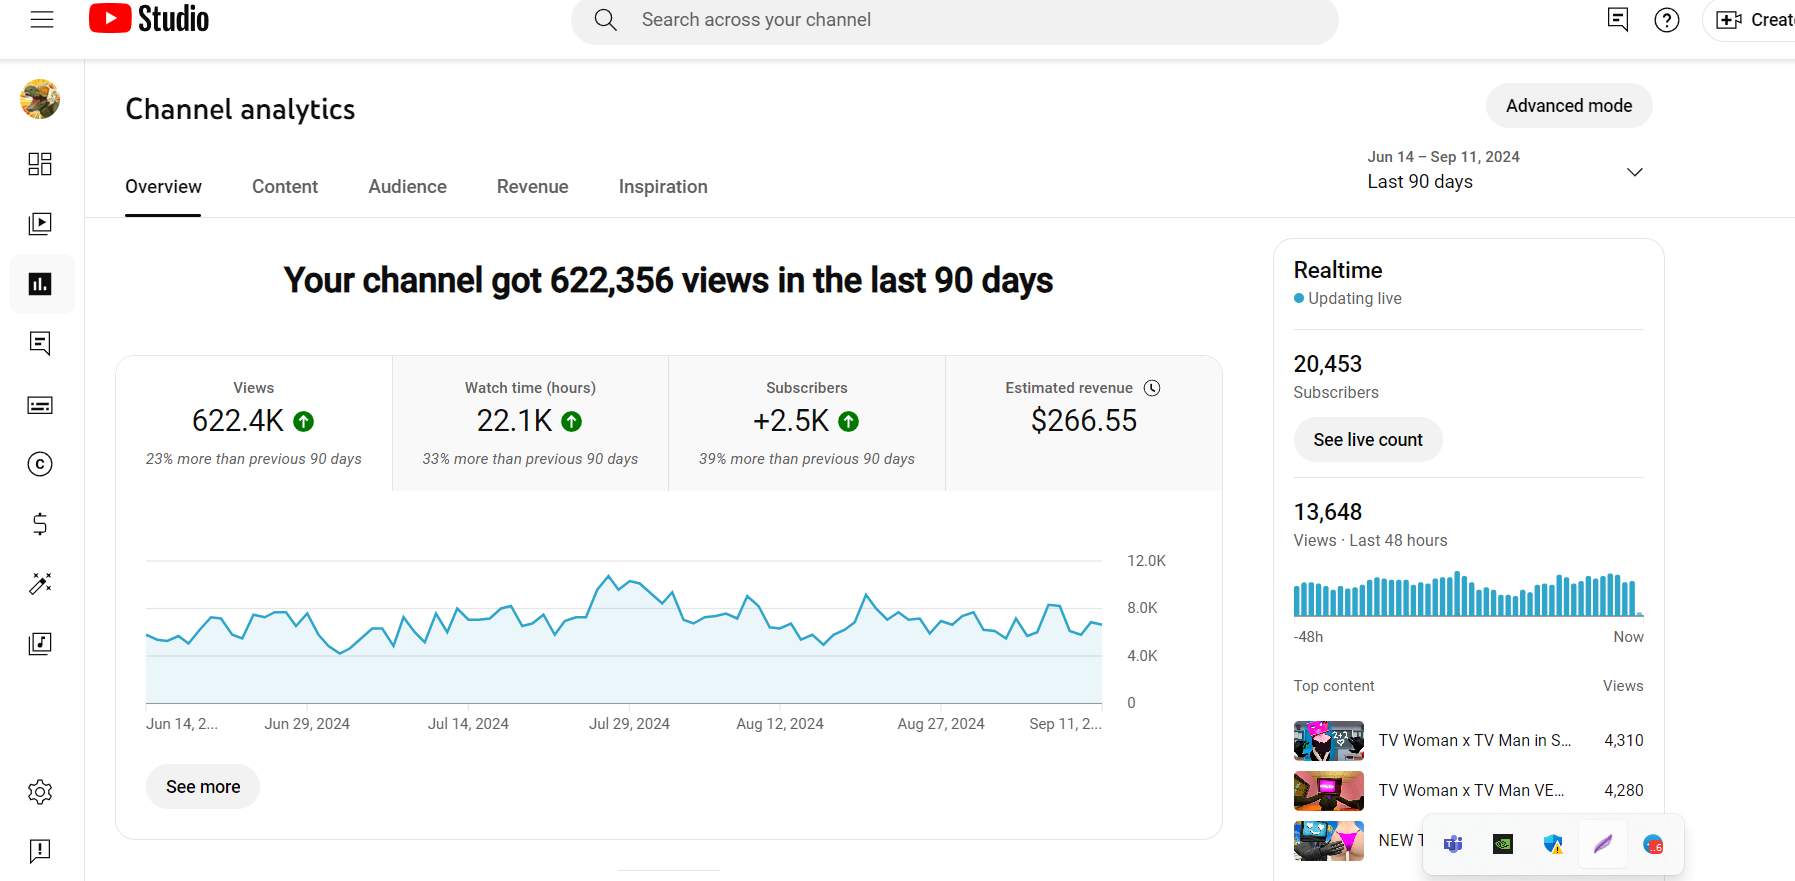The image size is (1795, 881).
Task: Click the Realtime 48-hour bar chart
Action: coord(1468,594)
